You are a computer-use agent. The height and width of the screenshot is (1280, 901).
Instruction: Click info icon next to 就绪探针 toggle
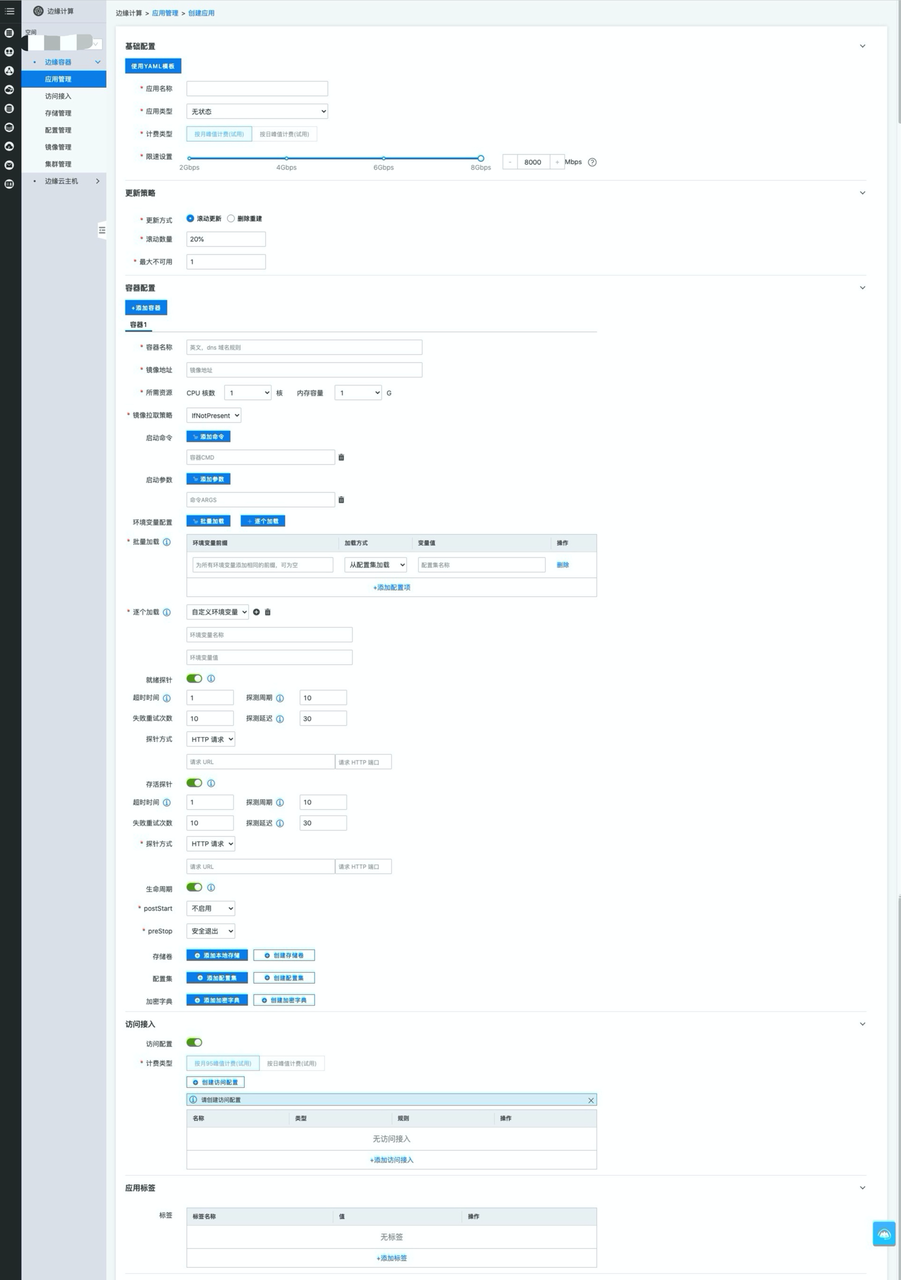point(211,679)
